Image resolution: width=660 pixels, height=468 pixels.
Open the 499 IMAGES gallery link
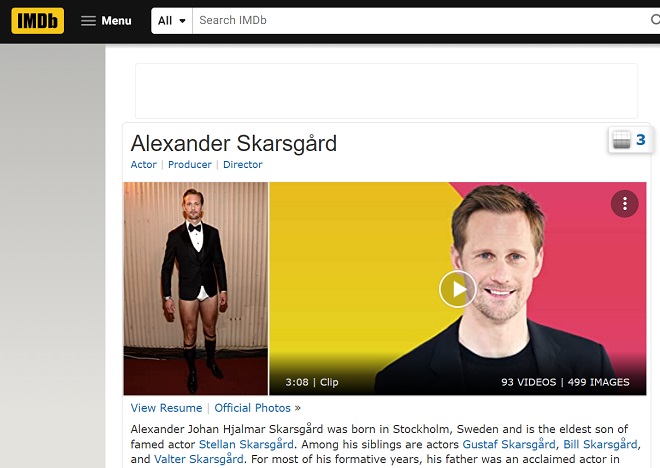(599, 382)
